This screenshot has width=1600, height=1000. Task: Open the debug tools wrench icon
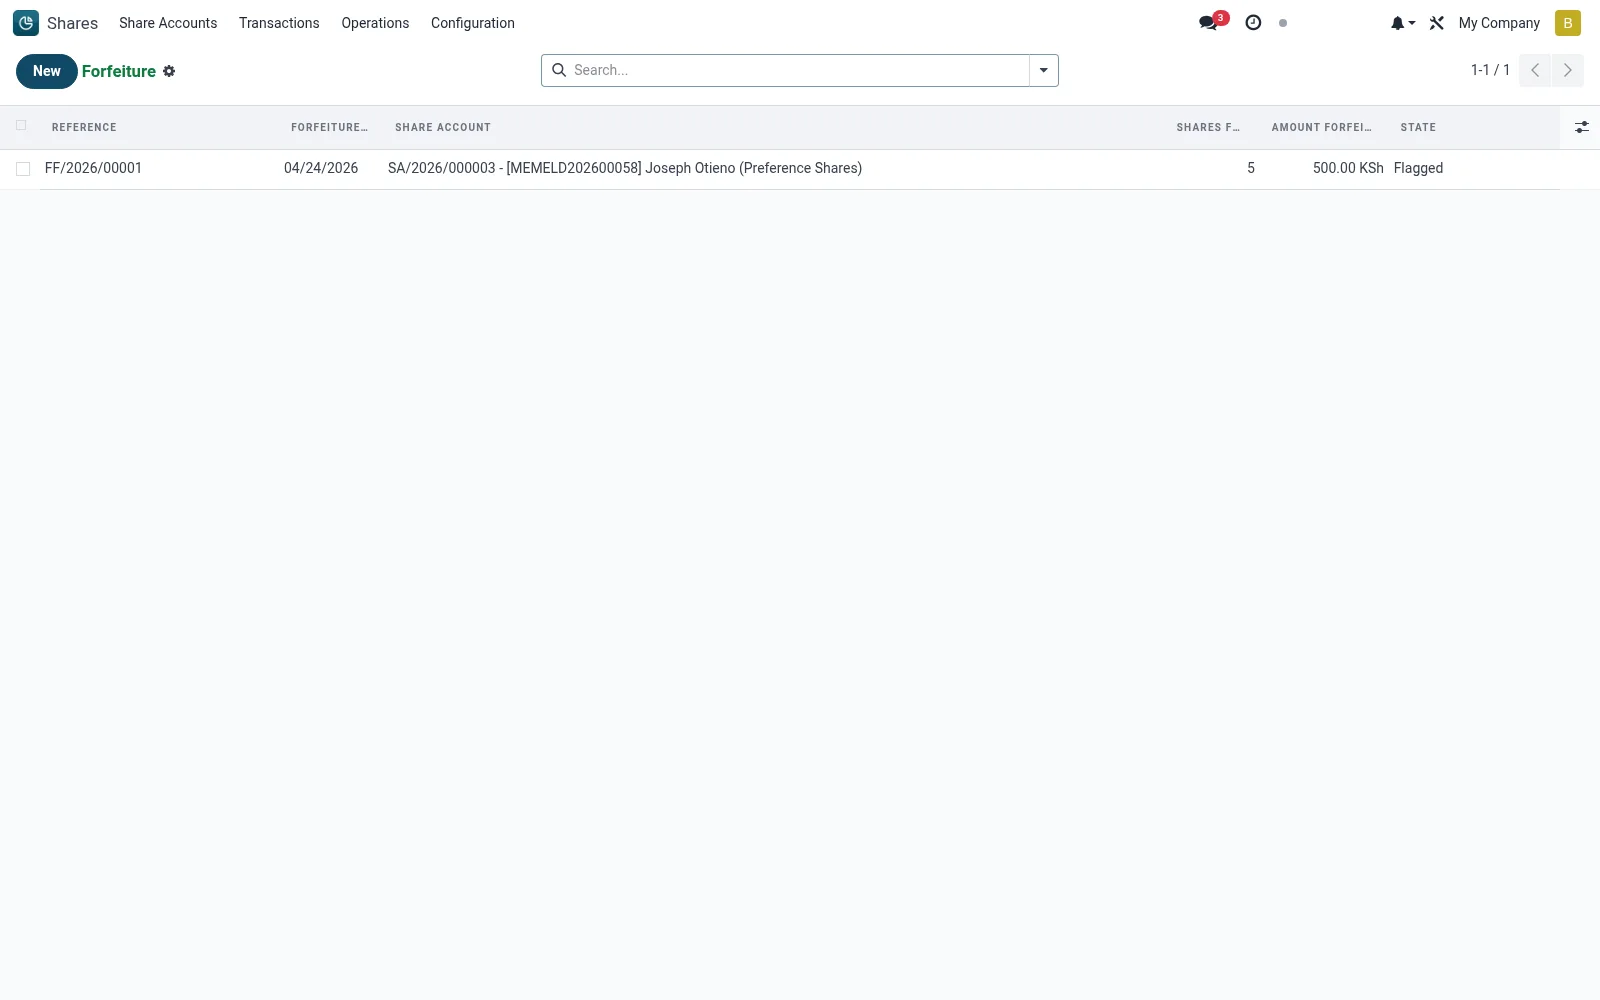1437,23
